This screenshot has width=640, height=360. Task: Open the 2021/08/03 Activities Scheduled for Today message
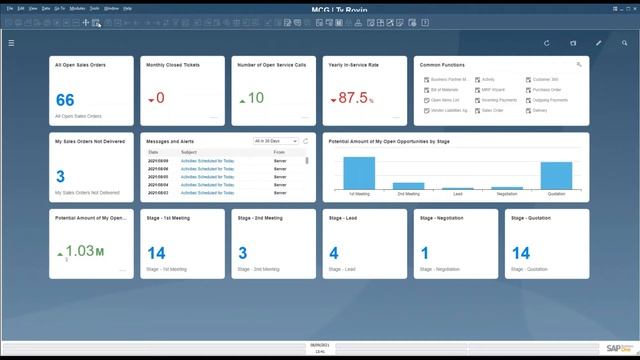(207, 193)
